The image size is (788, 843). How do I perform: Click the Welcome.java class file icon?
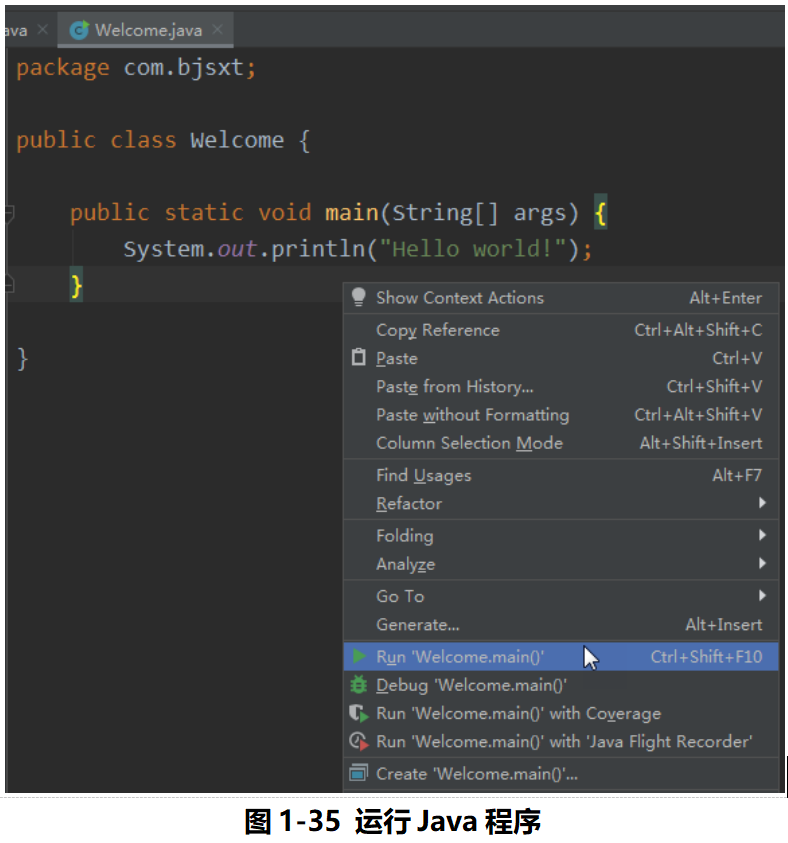pos(80,30)
